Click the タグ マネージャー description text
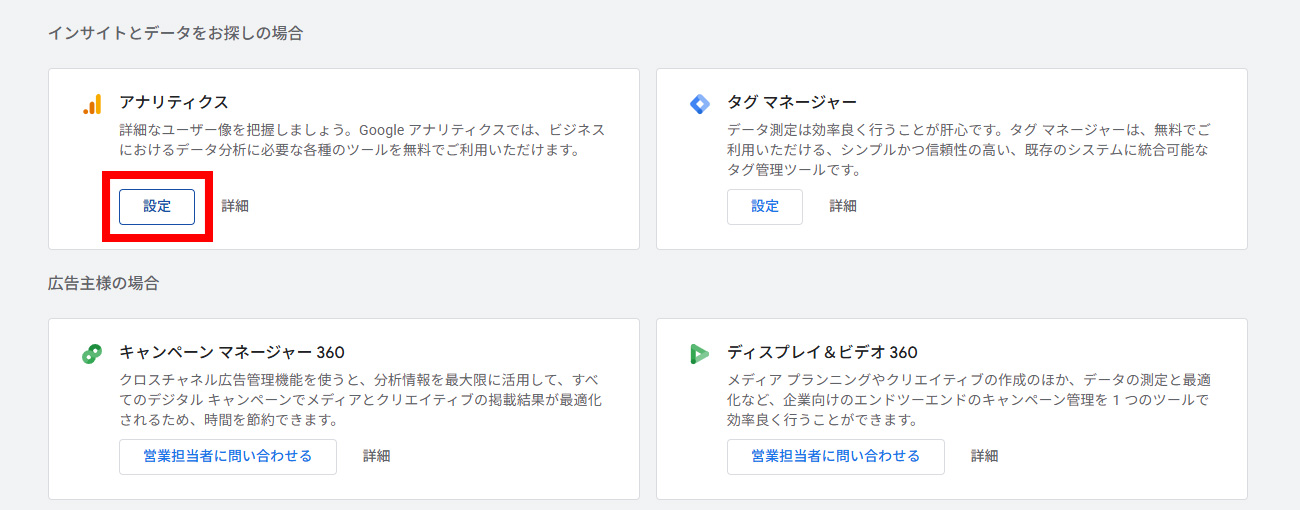Image resolution: width=1300 pixels, height=510 pixels. point(968,150)
